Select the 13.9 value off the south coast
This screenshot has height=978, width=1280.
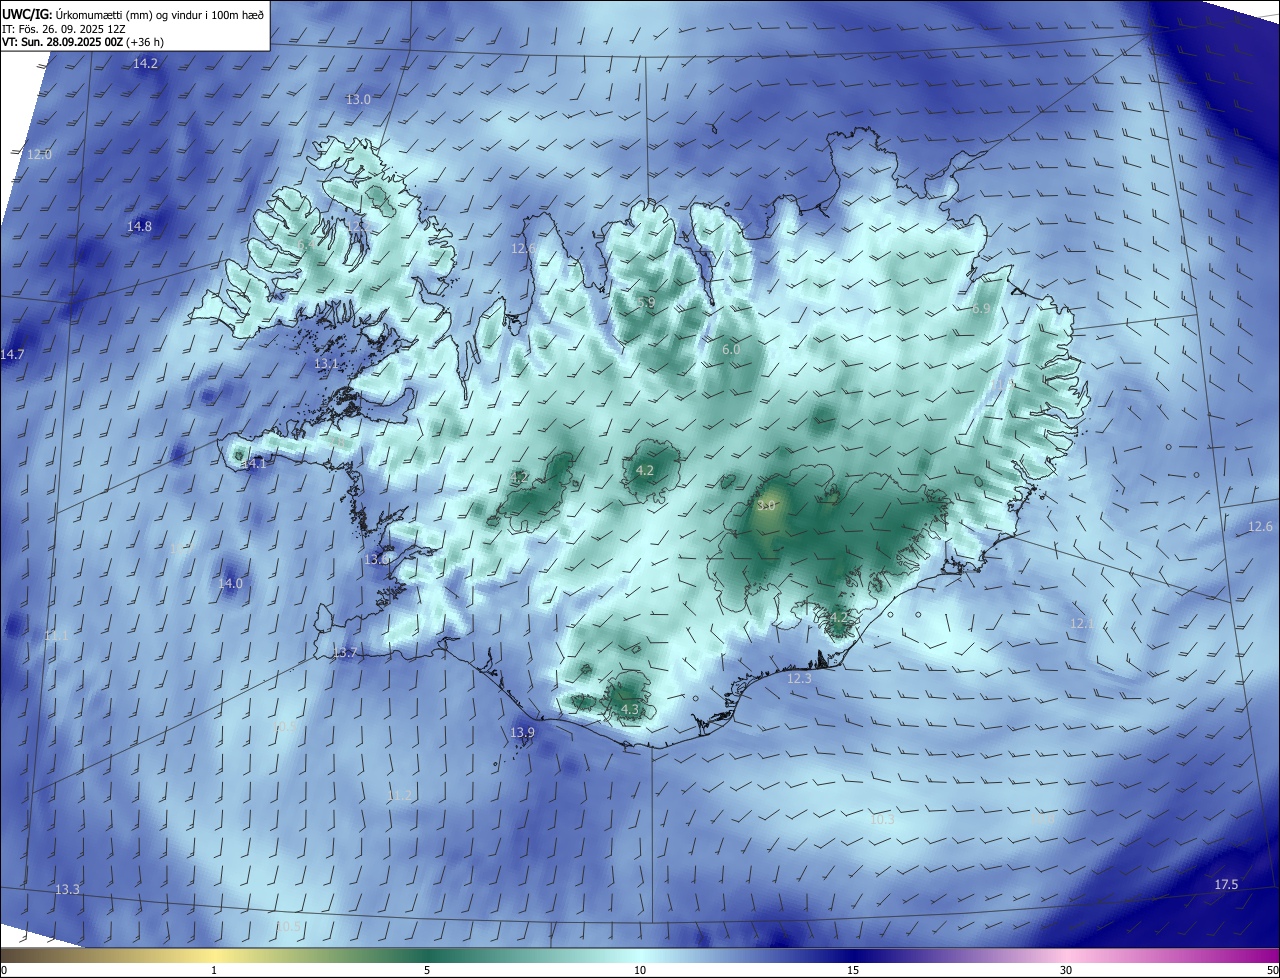tap(523, 732)
